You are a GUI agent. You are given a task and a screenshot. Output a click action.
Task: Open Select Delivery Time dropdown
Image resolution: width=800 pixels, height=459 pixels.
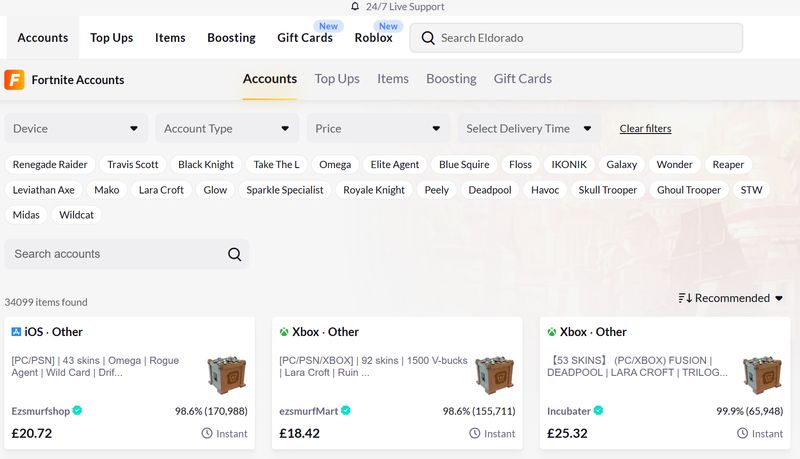pyautogui.click(x=529, y=129)
